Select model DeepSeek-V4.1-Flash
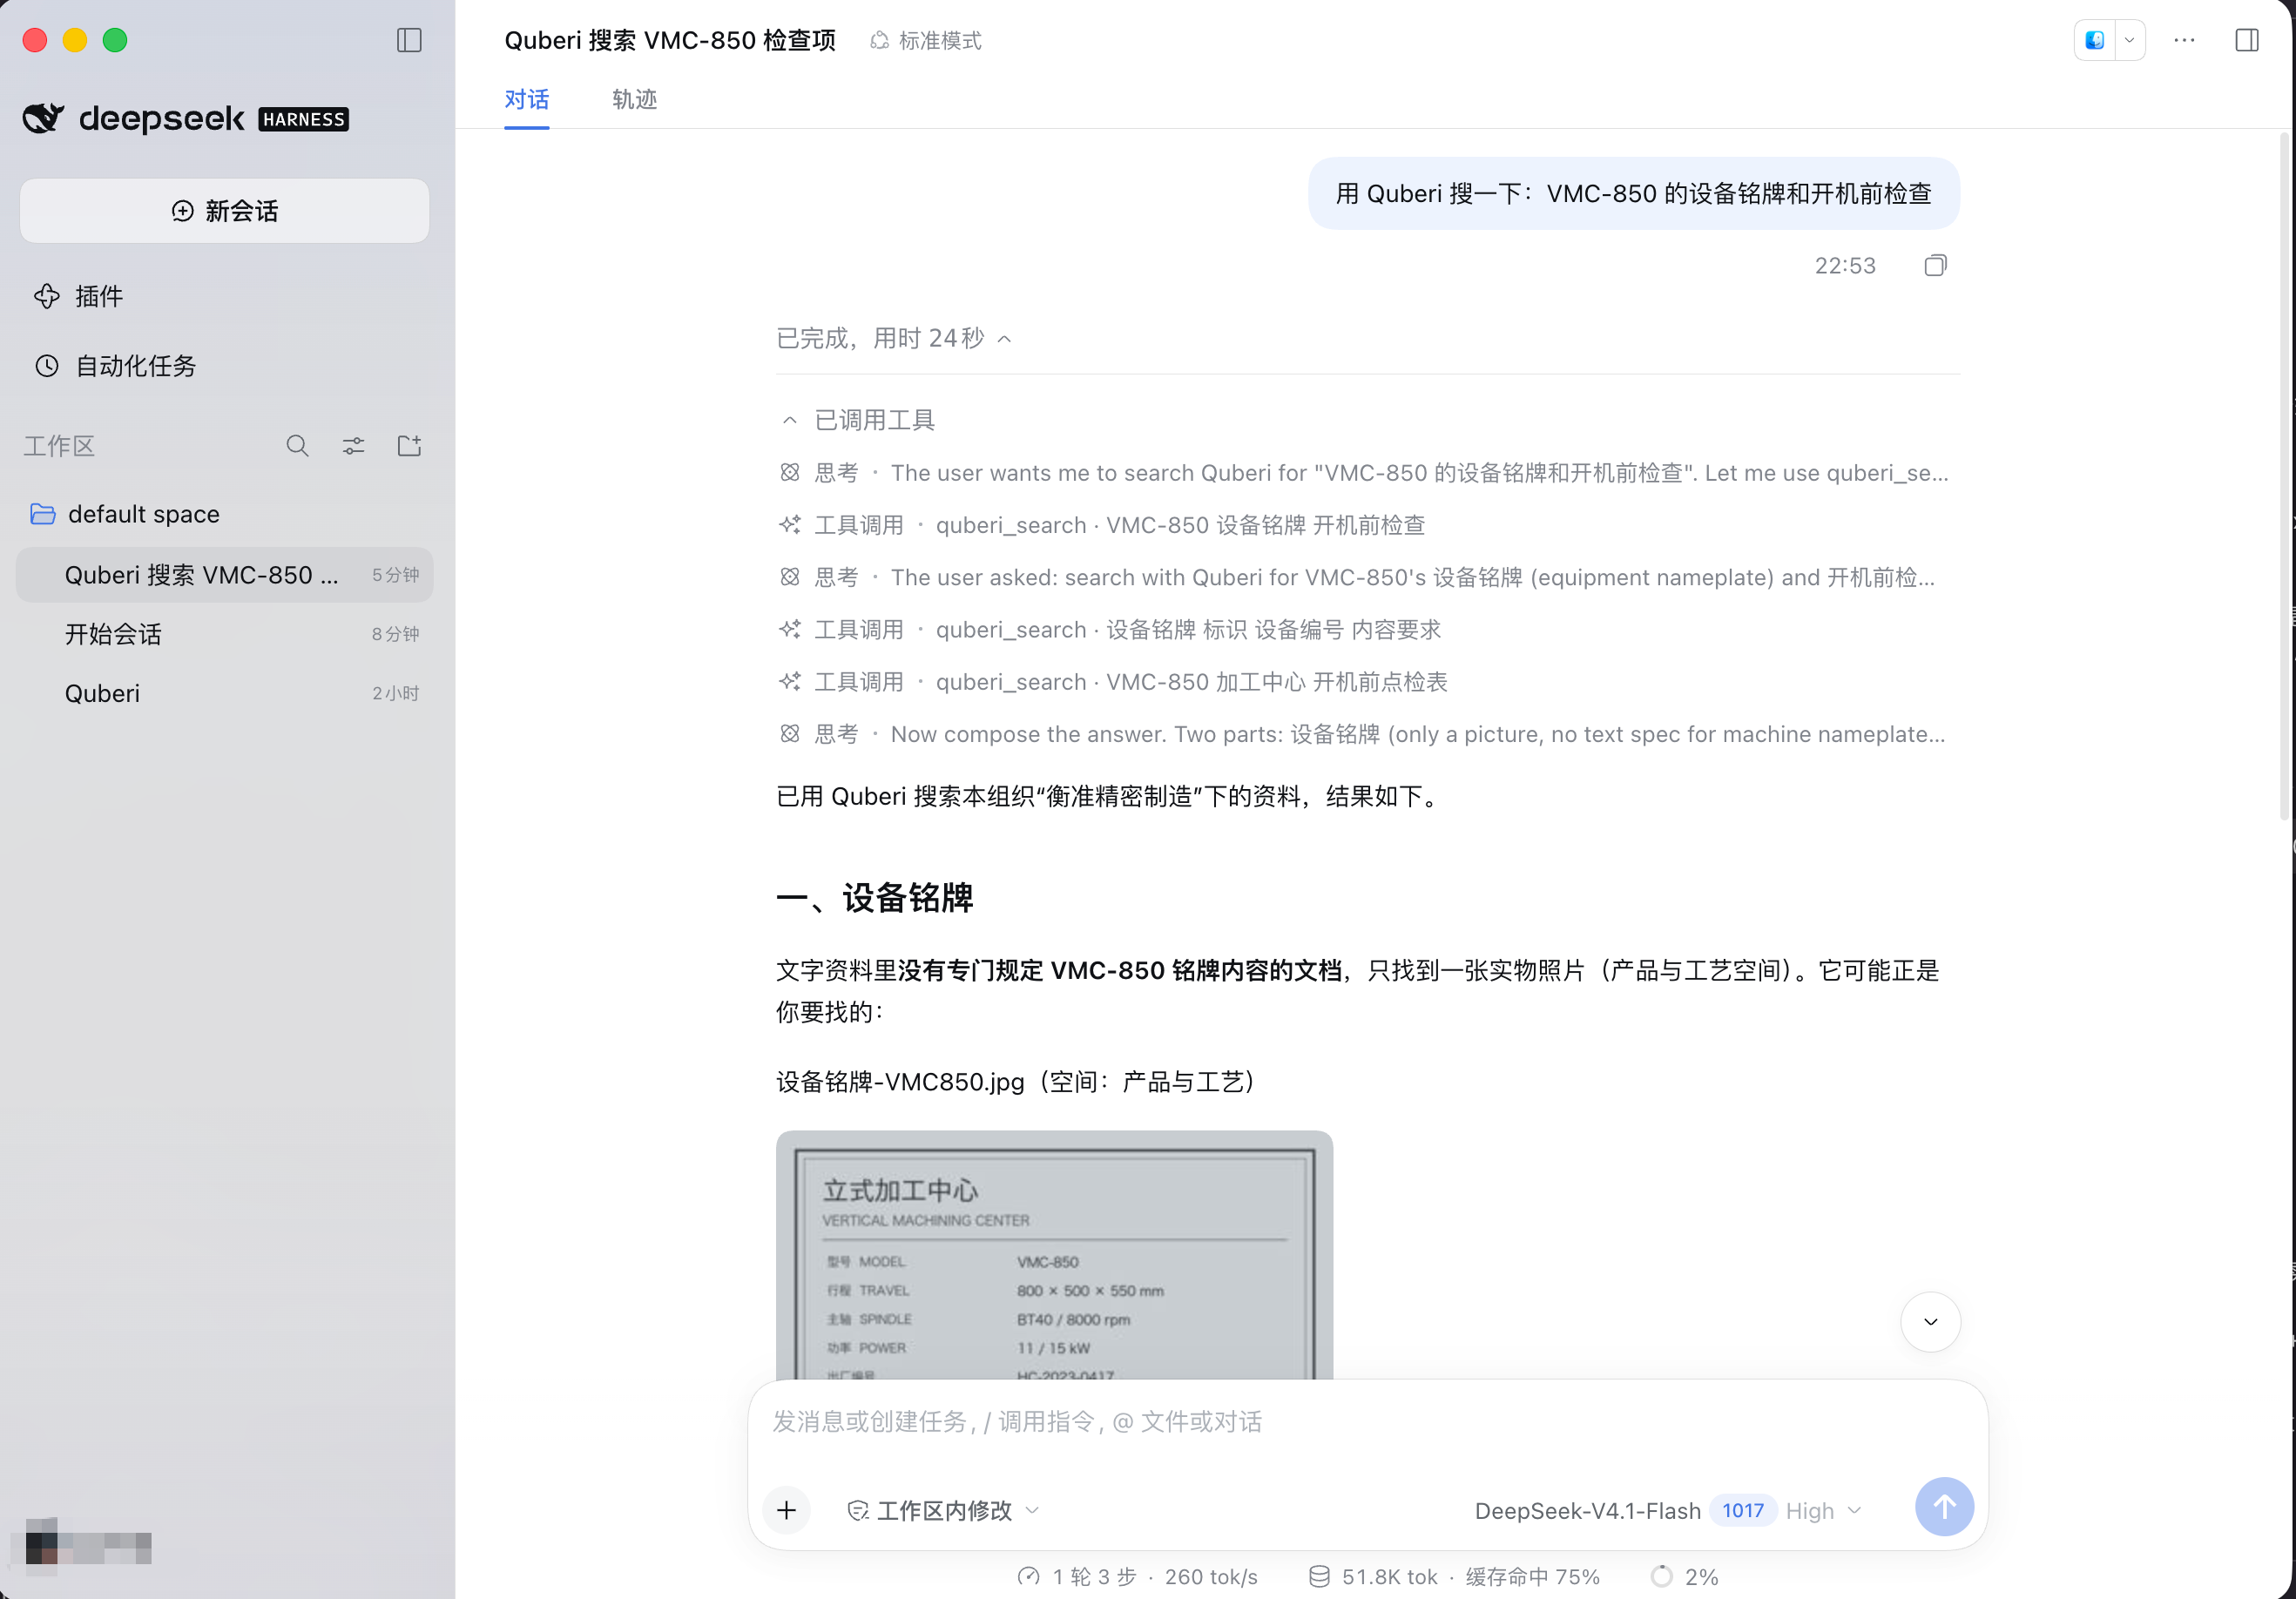The height and width of the screenshot is (1599, 2296). pos(1587,1510)
